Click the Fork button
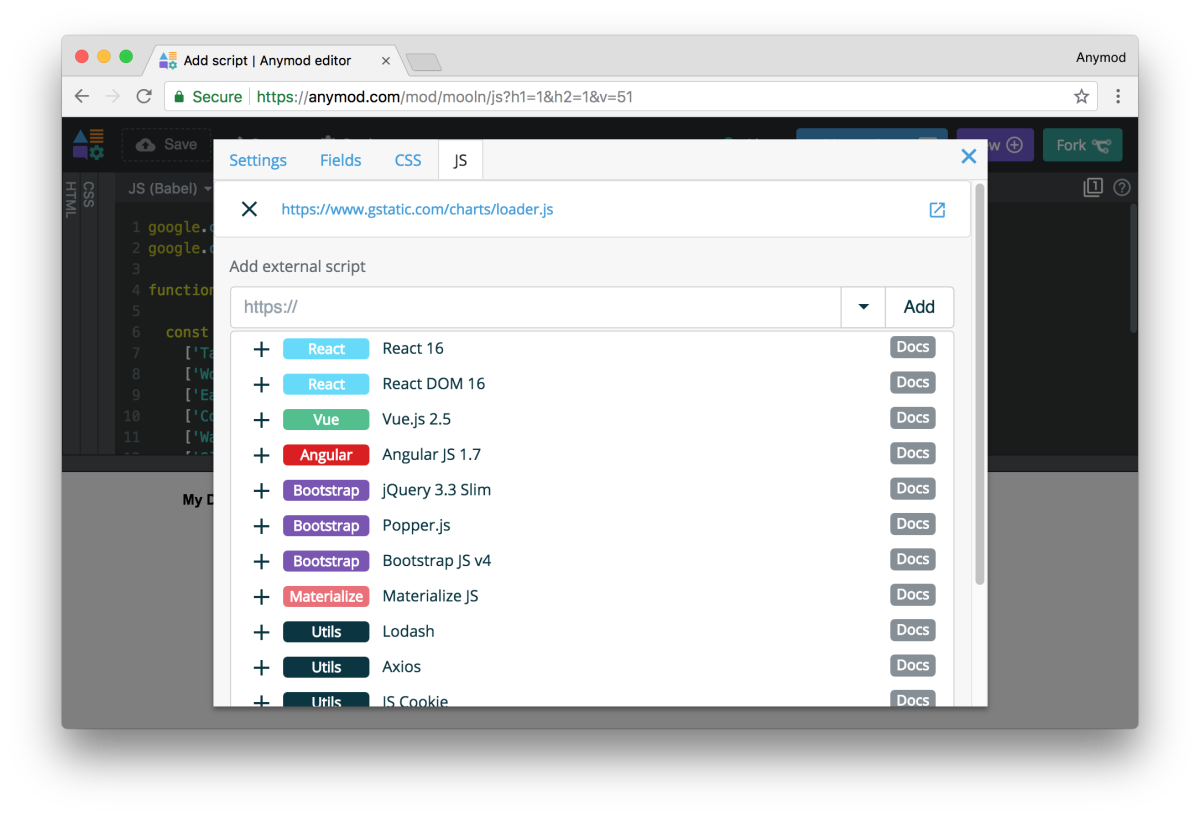 click(x=1082, y=145)
